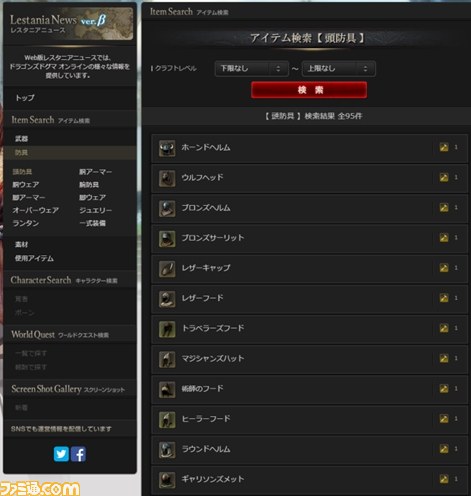
Task: Click the craft icon beside ブロンズヘルム
Action: click(x=444, y=208)
